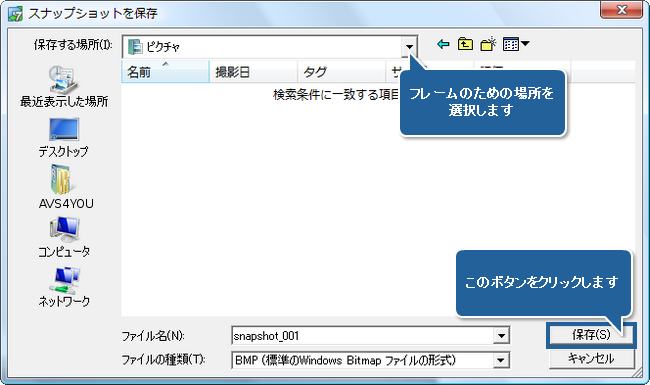650x385 pixels.
Task: Go up one folder level
Action: (465, 44)
